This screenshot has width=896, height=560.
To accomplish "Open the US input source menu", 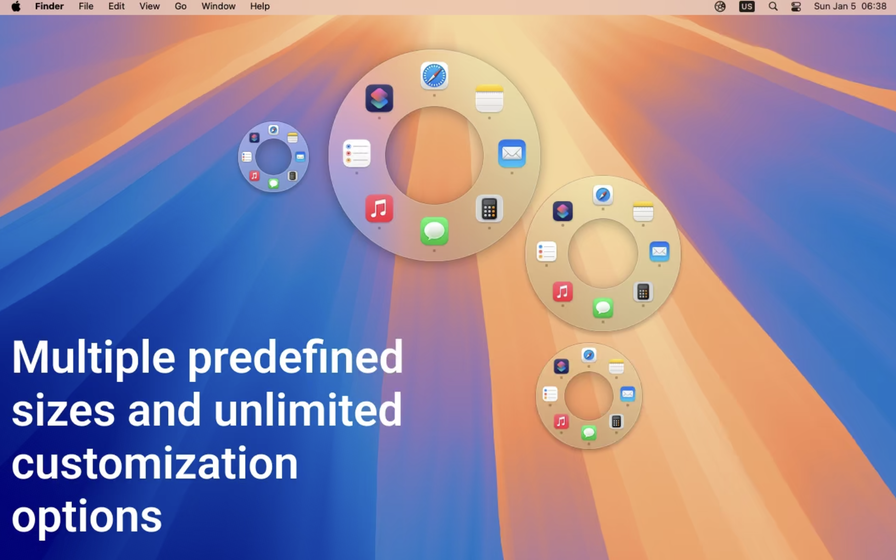I will 746,7.
